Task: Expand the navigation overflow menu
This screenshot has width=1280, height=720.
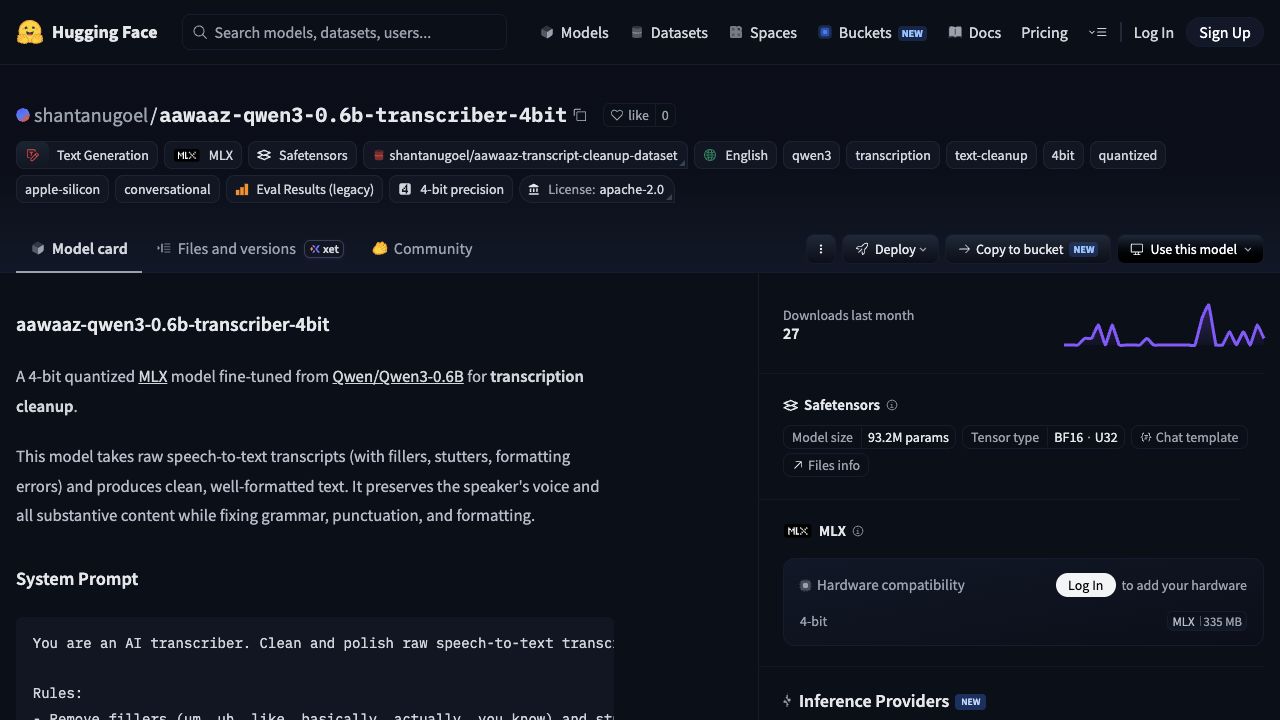Action: tap(1097, 32)
